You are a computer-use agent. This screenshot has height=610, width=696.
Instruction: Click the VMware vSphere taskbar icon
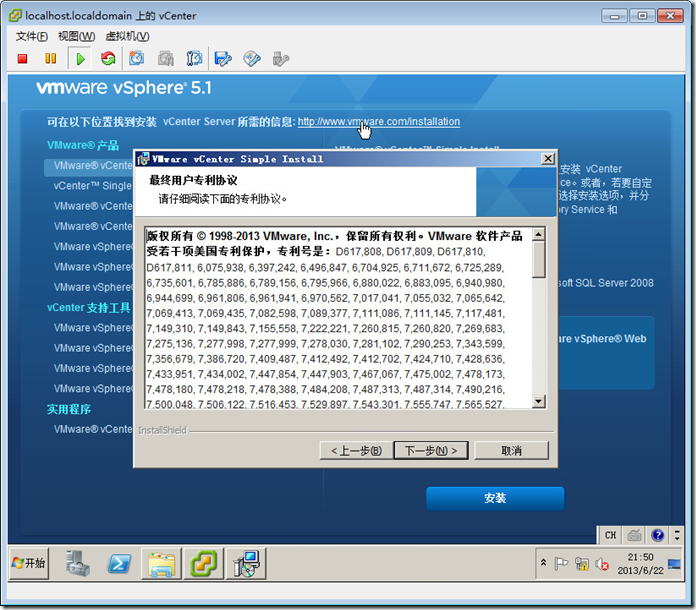coord(204,563)
